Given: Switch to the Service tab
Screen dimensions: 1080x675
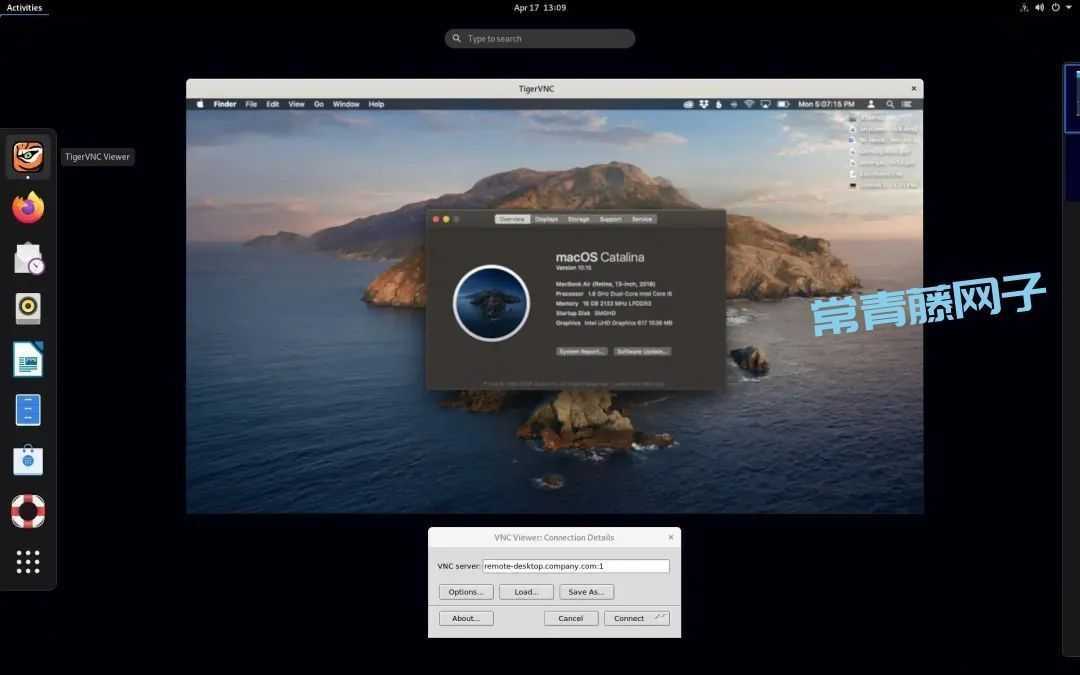Looking at the screenshot, I should click(x=641, y=219).
